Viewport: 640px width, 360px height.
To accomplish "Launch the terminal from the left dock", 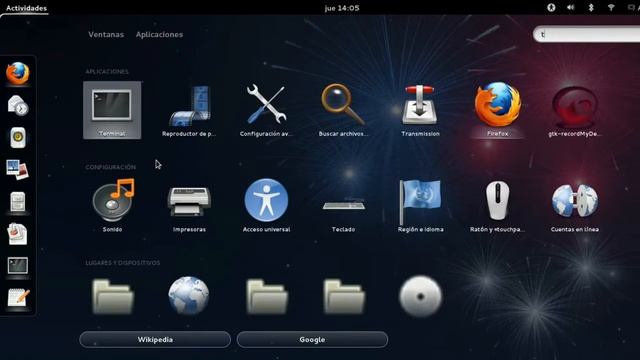I will (18, 266).
